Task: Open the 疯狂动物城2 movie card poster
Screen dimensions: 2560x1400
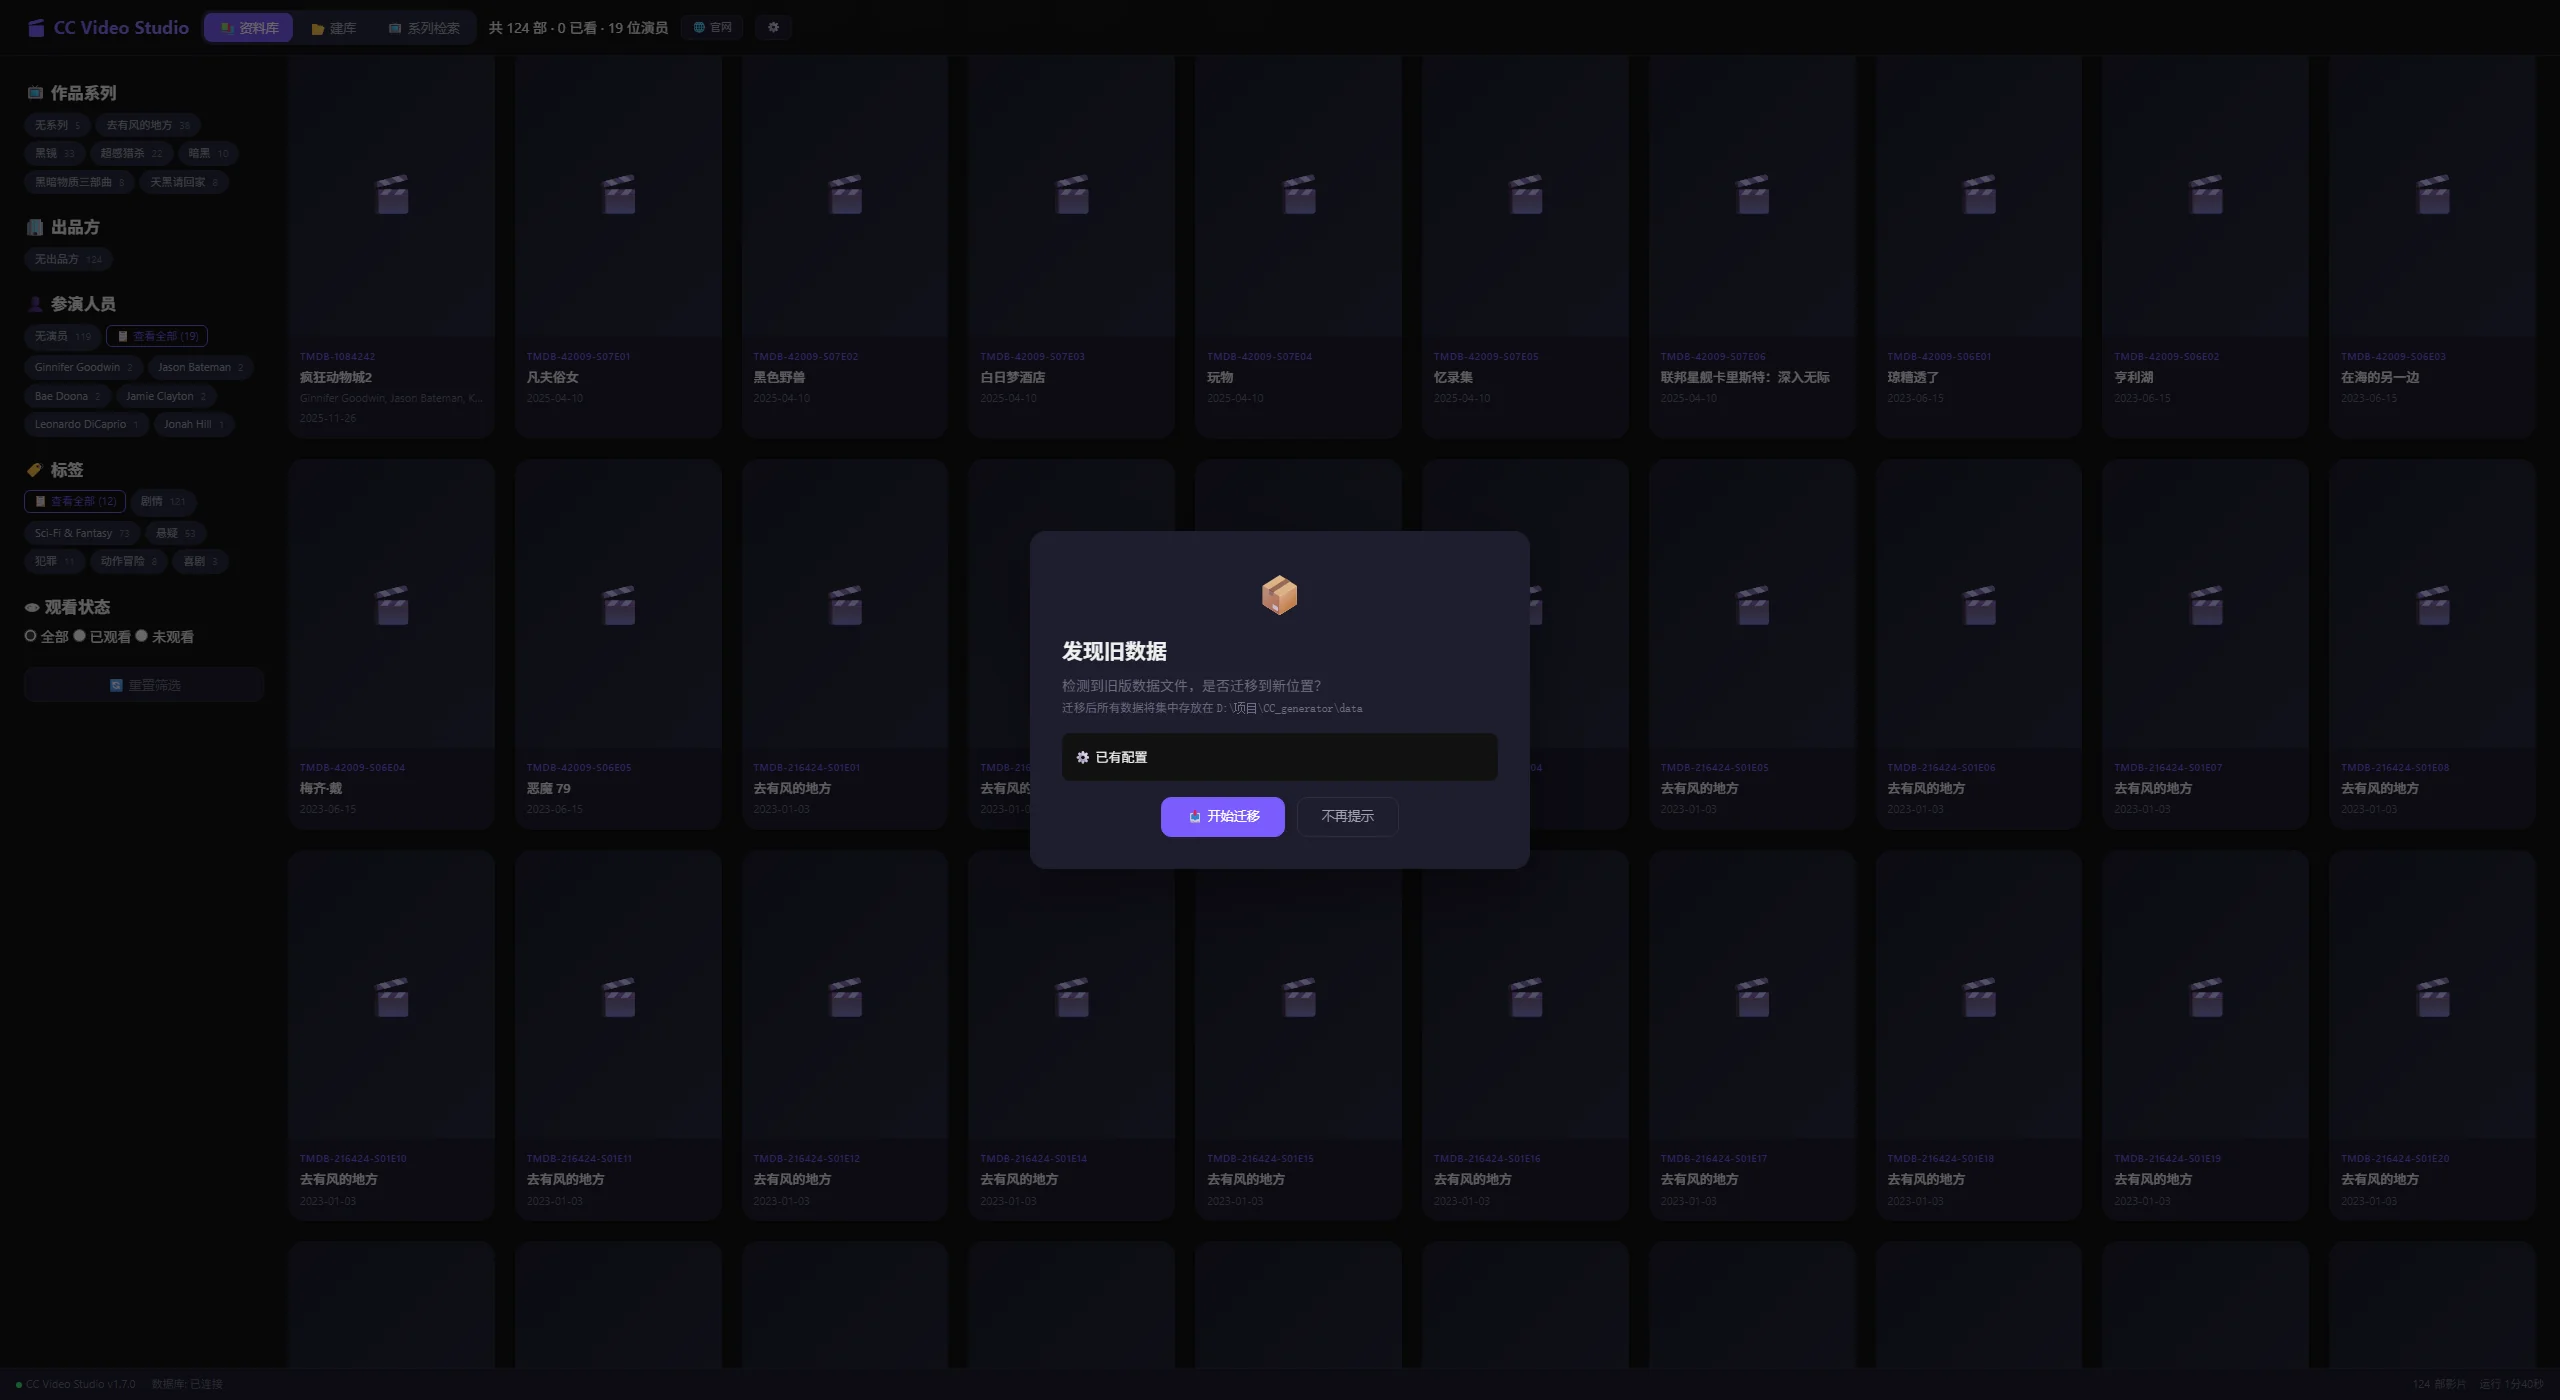Action: pos(391,197)
